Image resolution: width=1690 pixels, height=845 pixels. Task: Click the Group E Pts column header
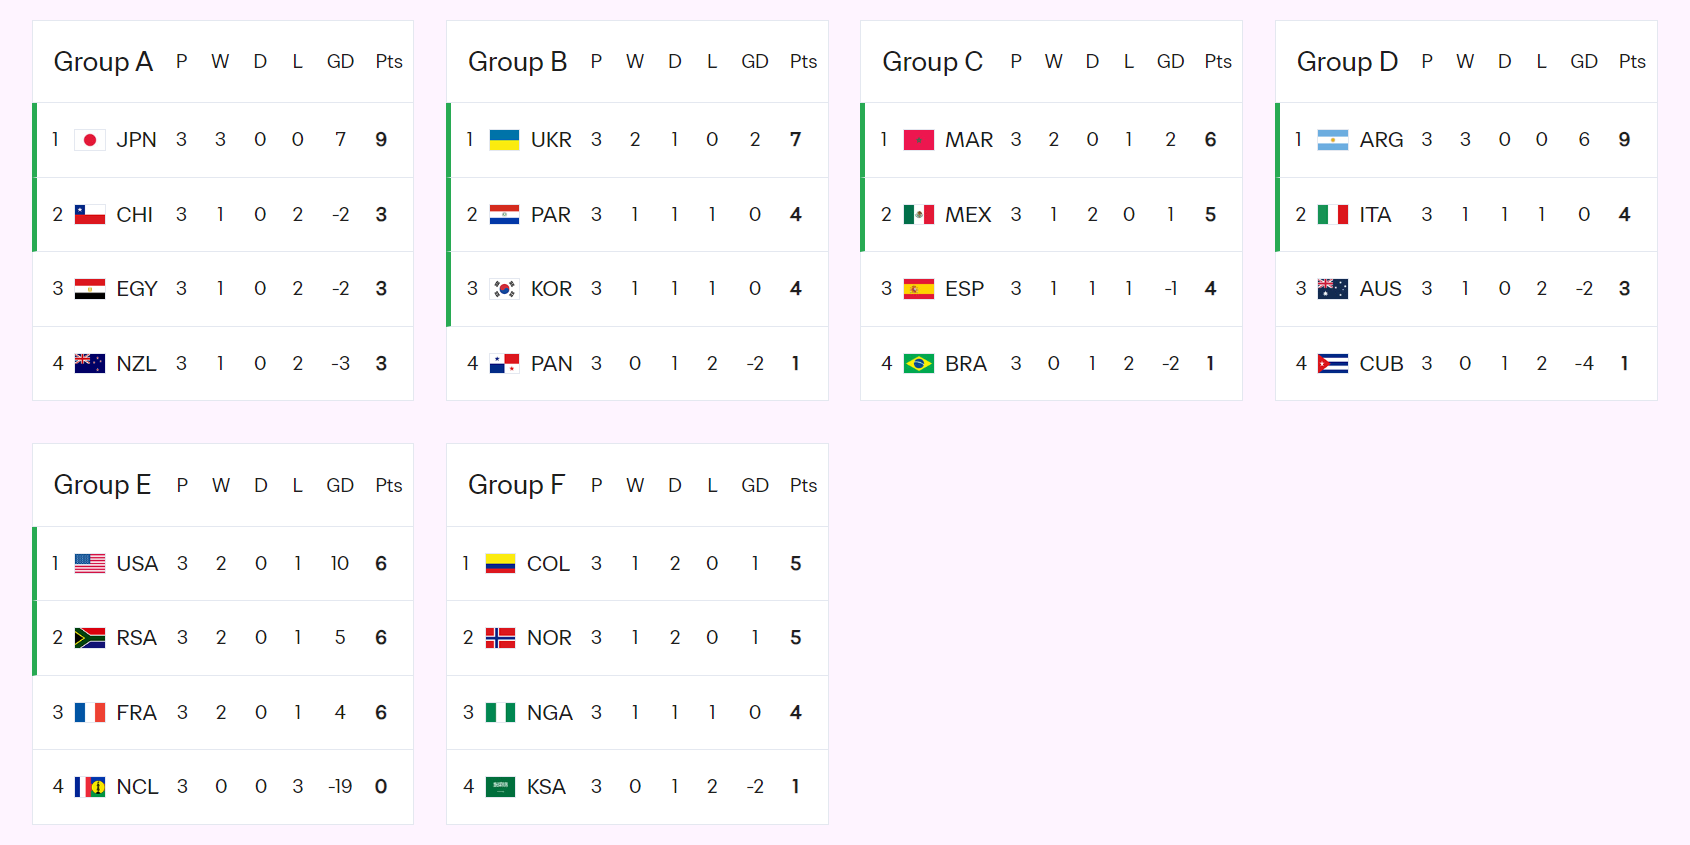(389, 486)
